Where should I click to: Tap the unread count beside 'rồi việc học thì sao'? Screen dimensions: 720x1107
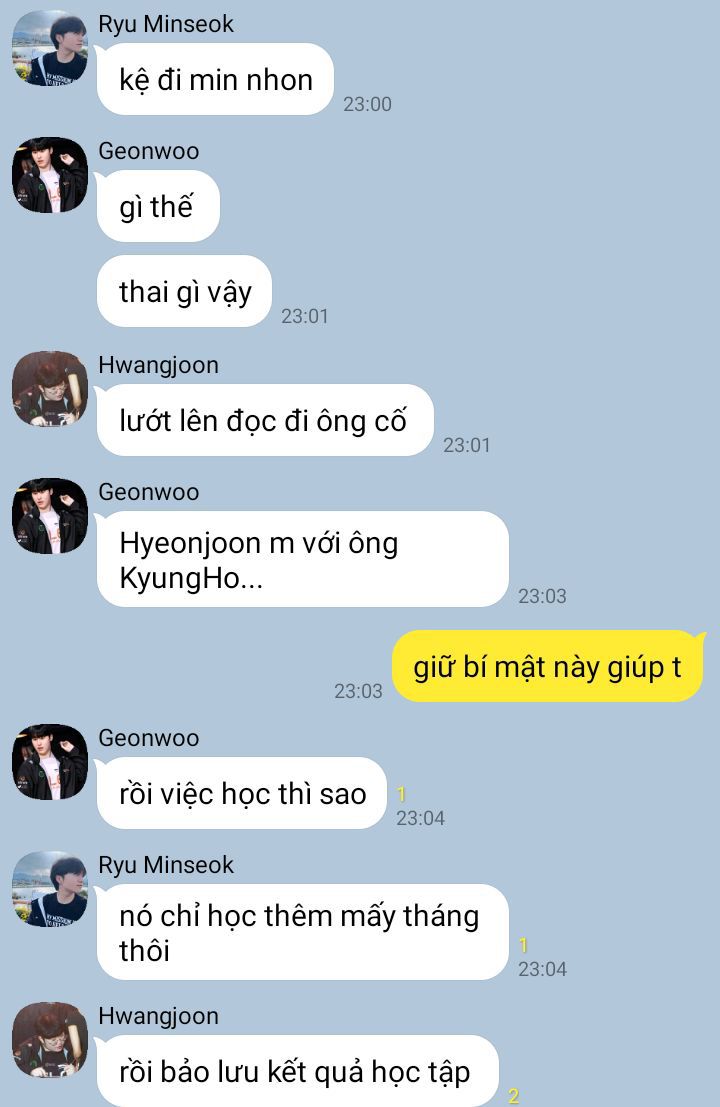coord(401,794)
